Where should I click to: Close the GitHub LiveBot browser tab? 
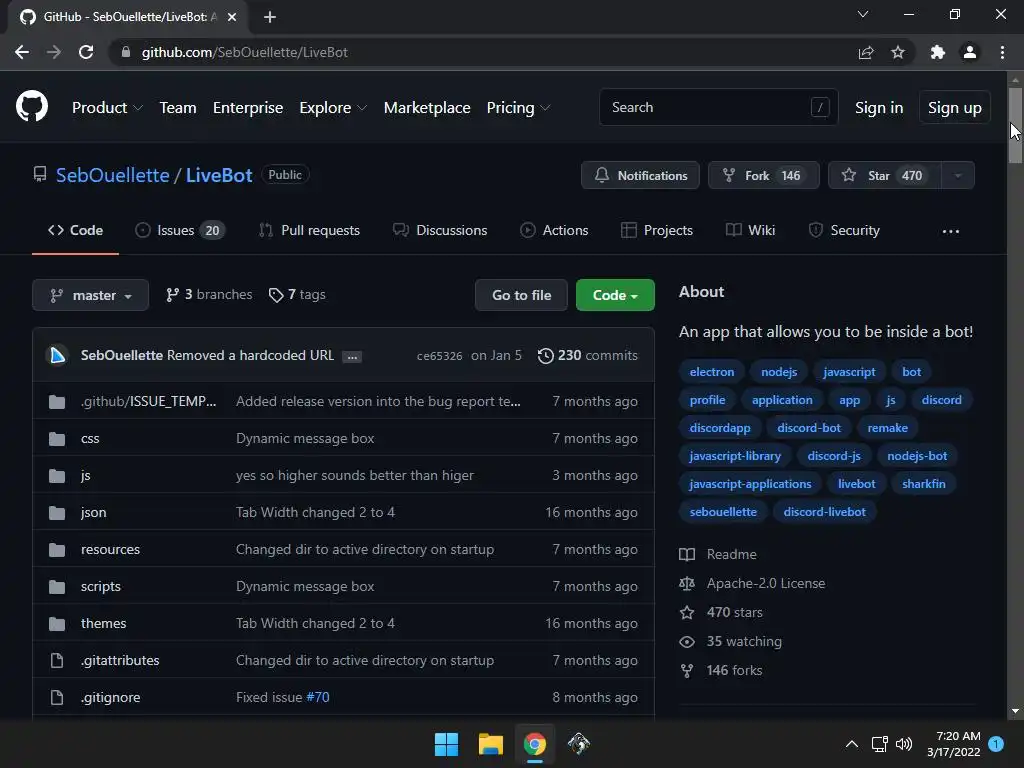(232, 17)
